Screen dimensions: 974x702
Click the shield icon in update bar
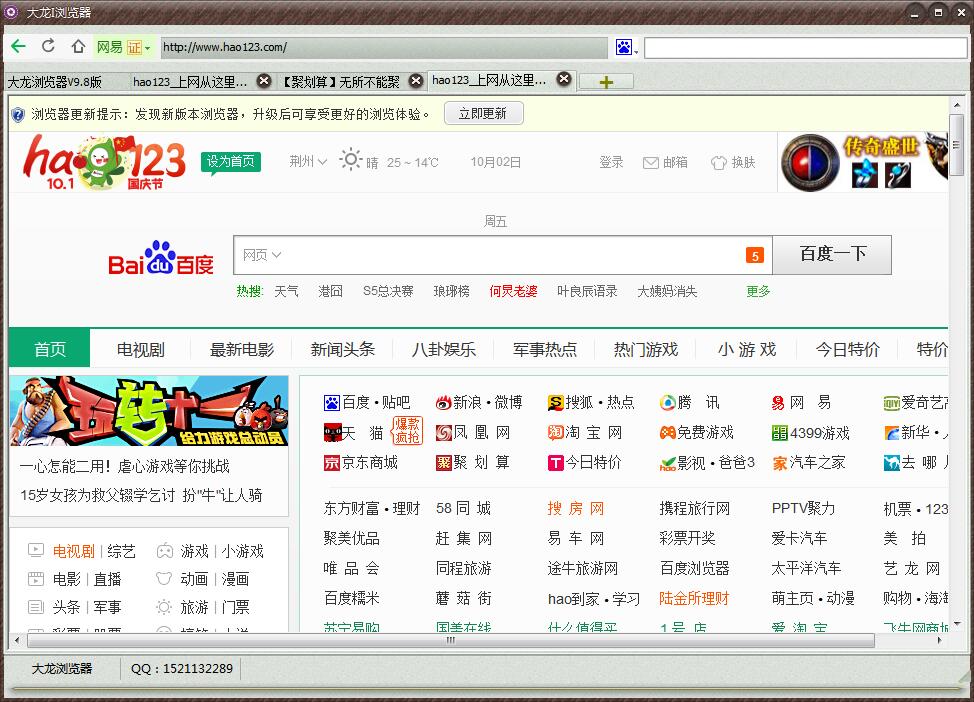coord(18,114)
